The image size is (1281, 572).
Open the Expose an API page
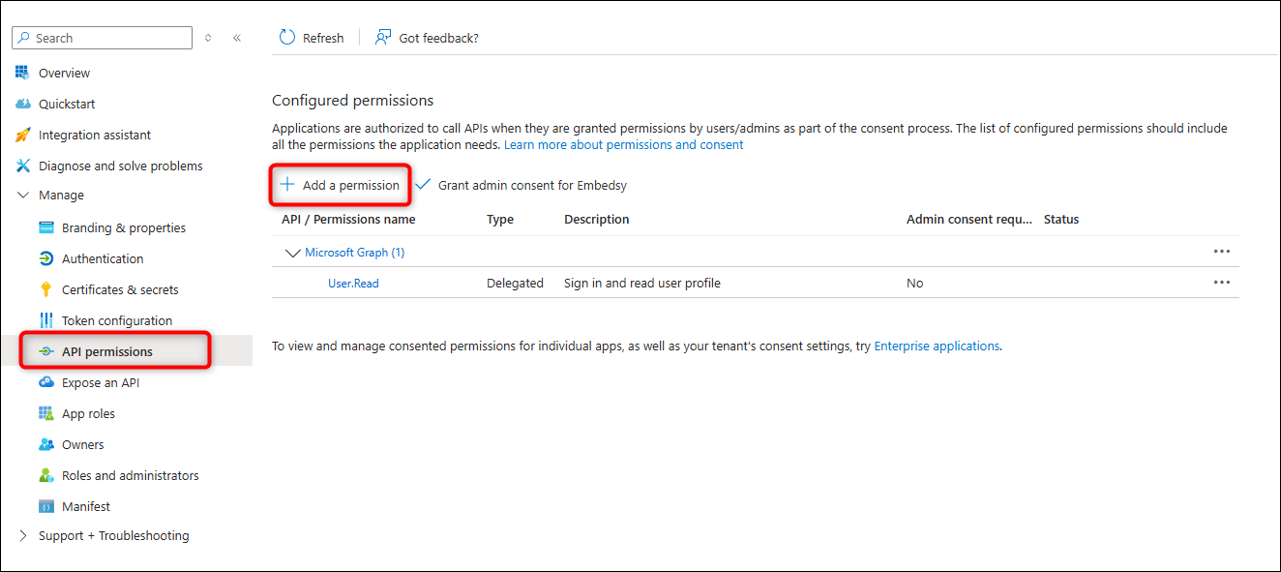tap(101, 383)
